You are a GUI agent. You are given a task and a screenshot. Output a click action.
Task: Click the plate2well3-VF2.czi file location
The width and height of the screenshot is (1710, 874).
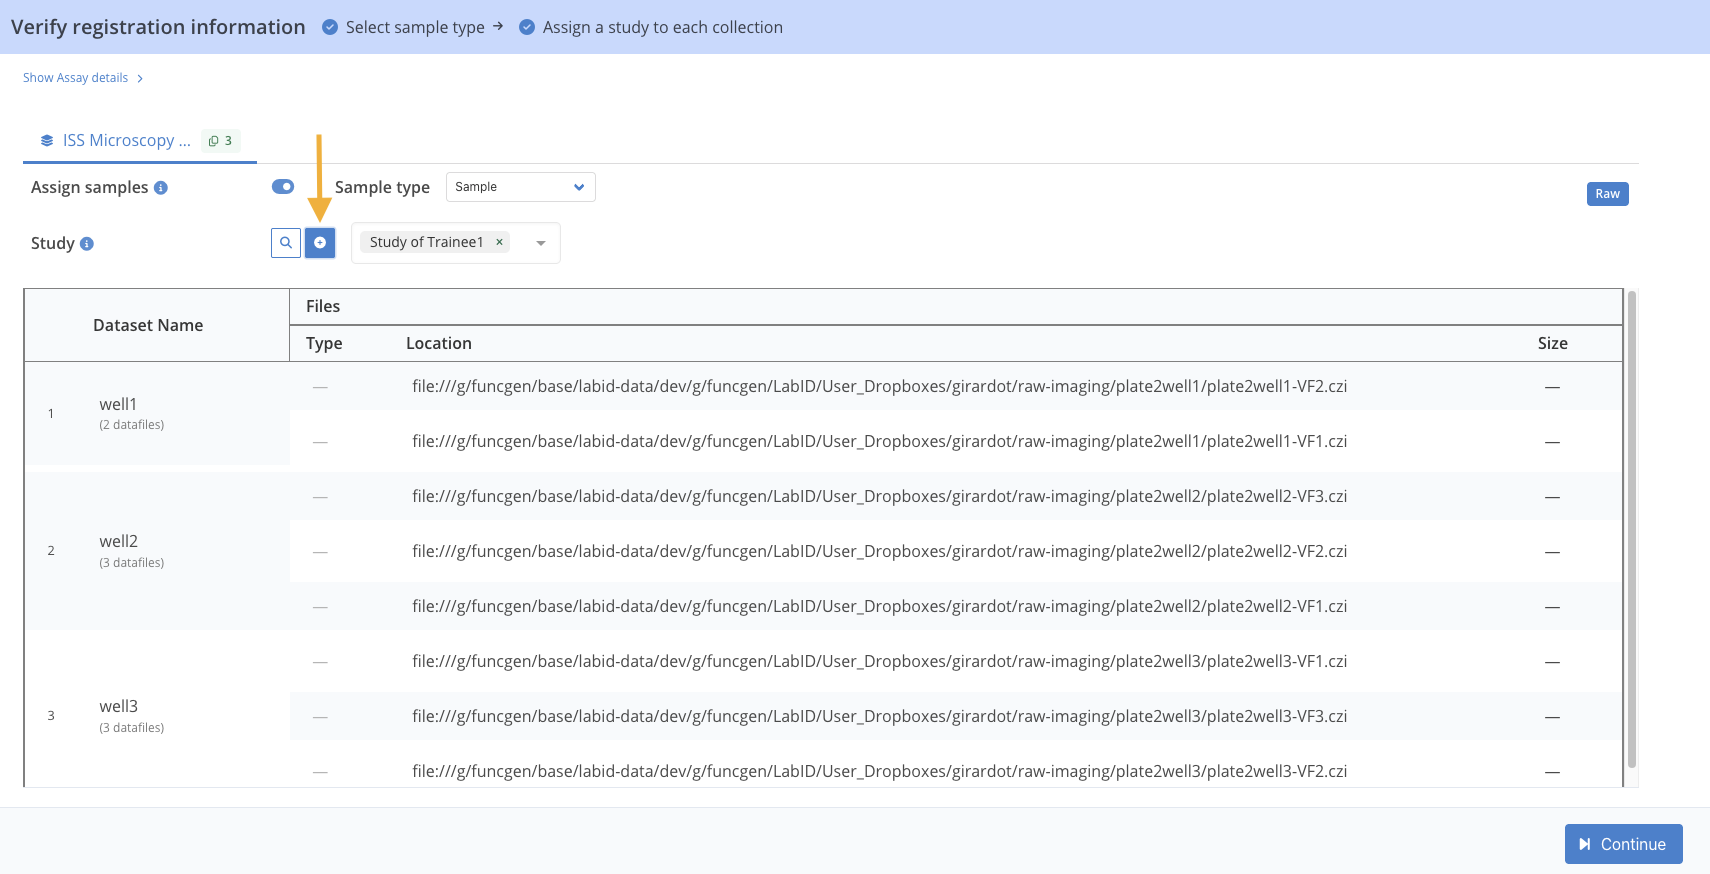point(879,771)
